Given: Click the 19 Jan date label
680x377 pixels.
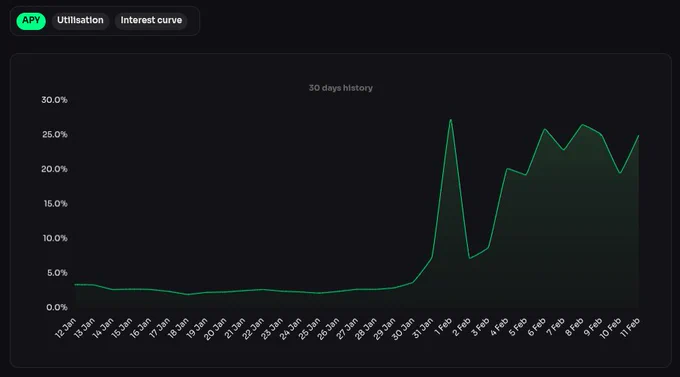Looking at the screenshot, I should pyautogui.click(x=197, y=328).
